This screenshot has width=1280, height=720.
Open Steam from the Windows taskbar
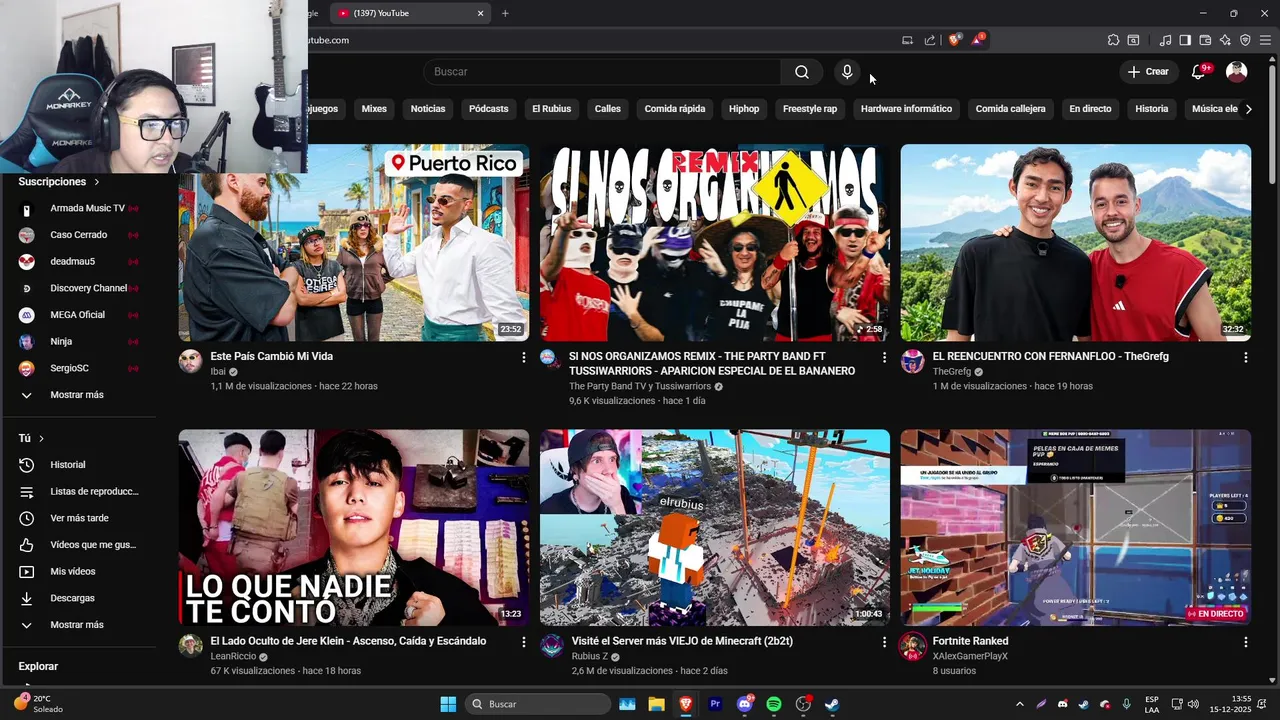pos(831,704)
